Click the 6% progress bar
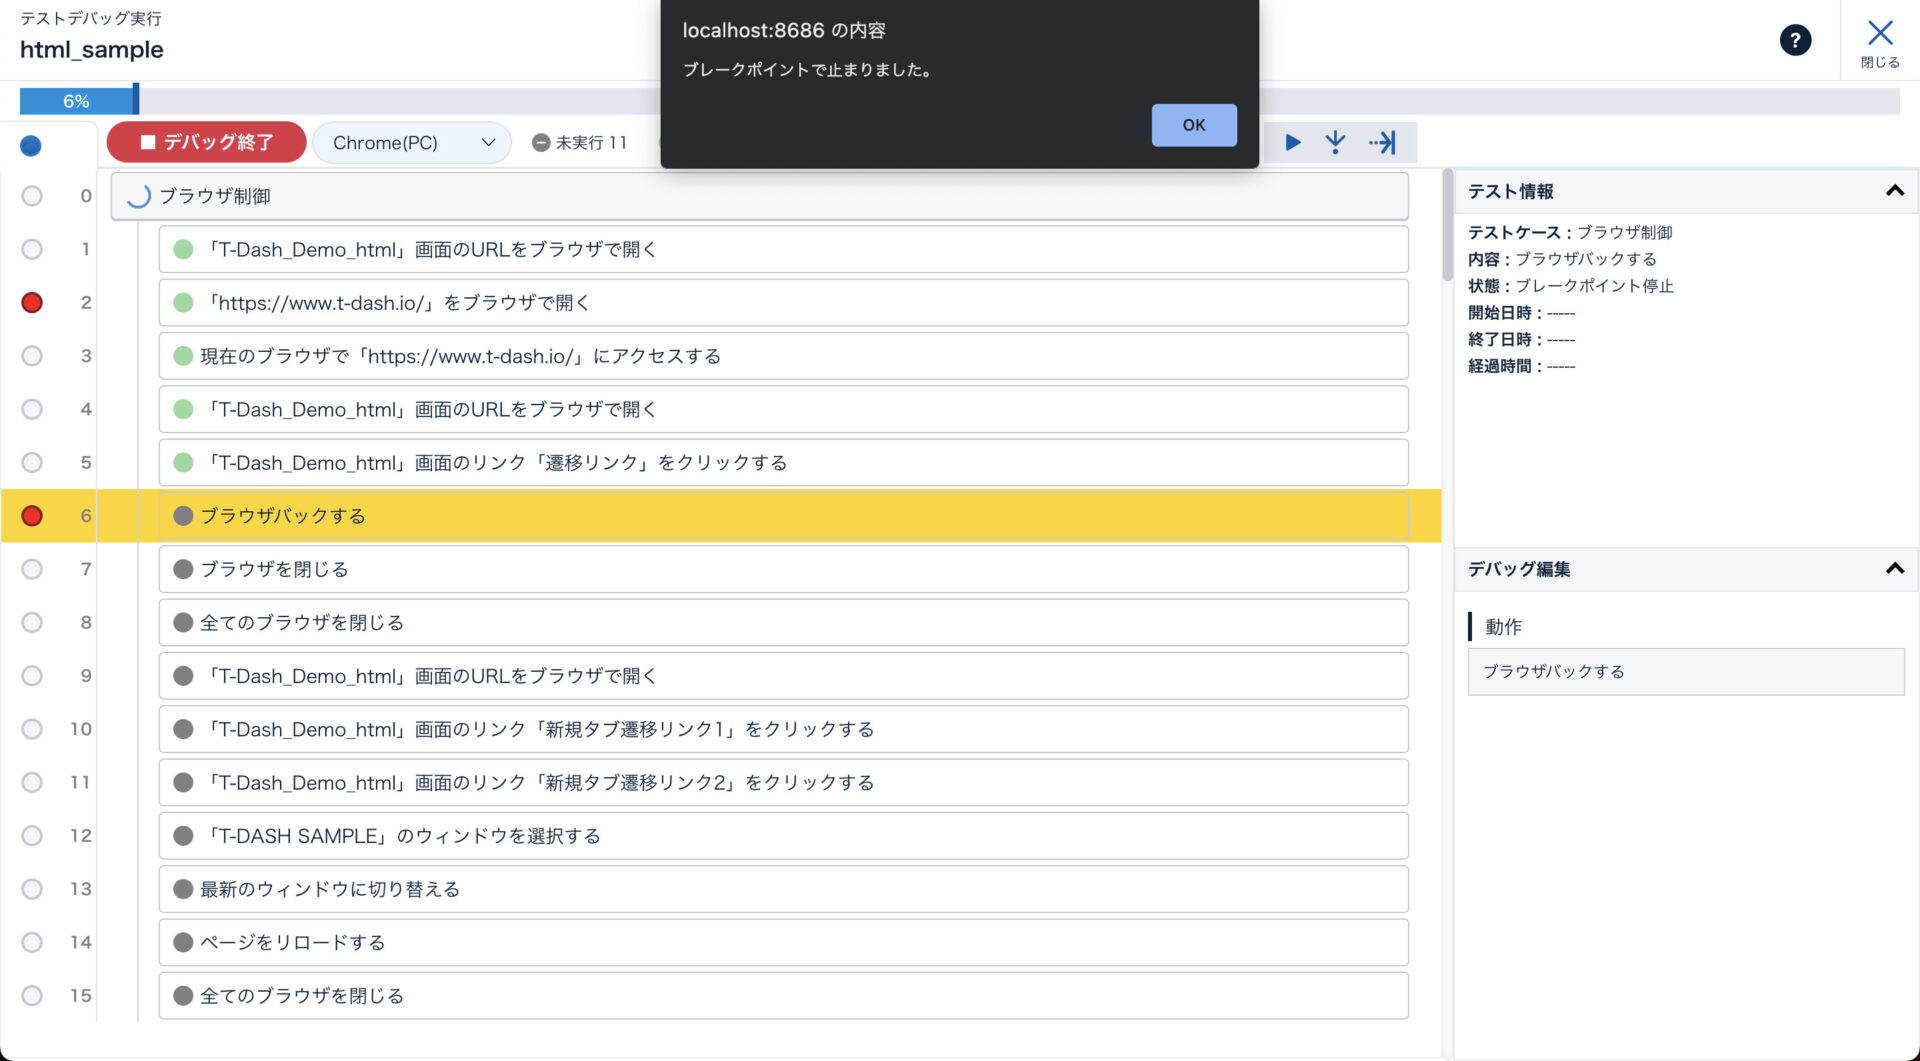Image resolution: width=1920 pixels, height=1061 pixels. (78, 101)
